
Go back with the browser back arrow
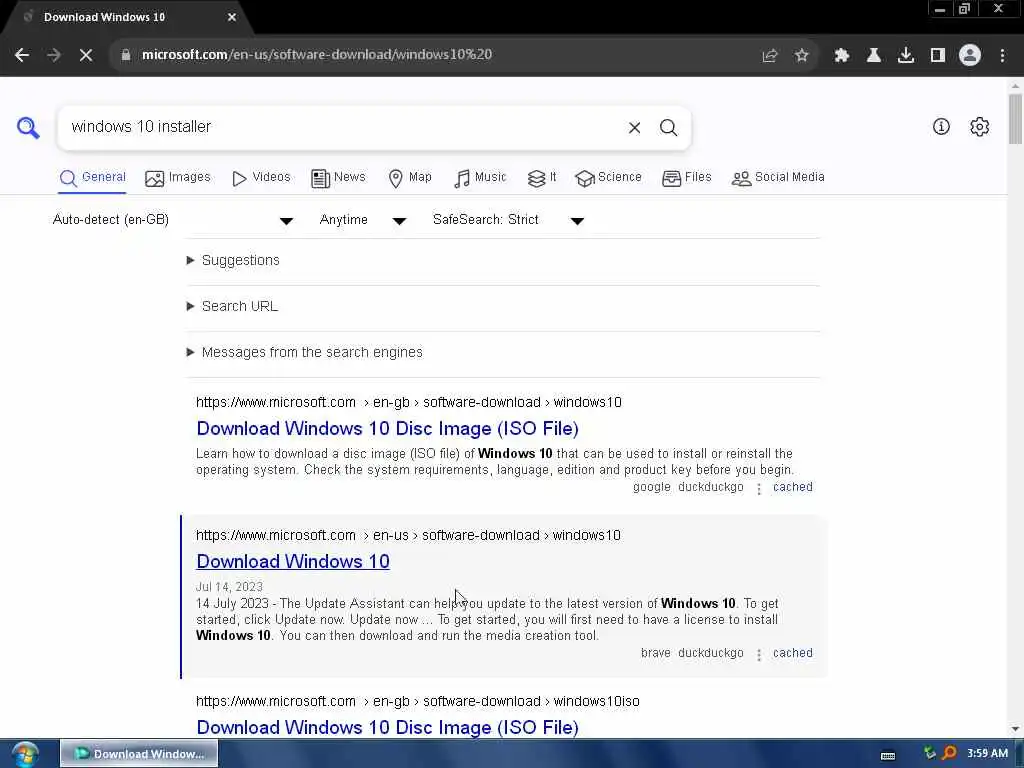(x=22, y=55)
